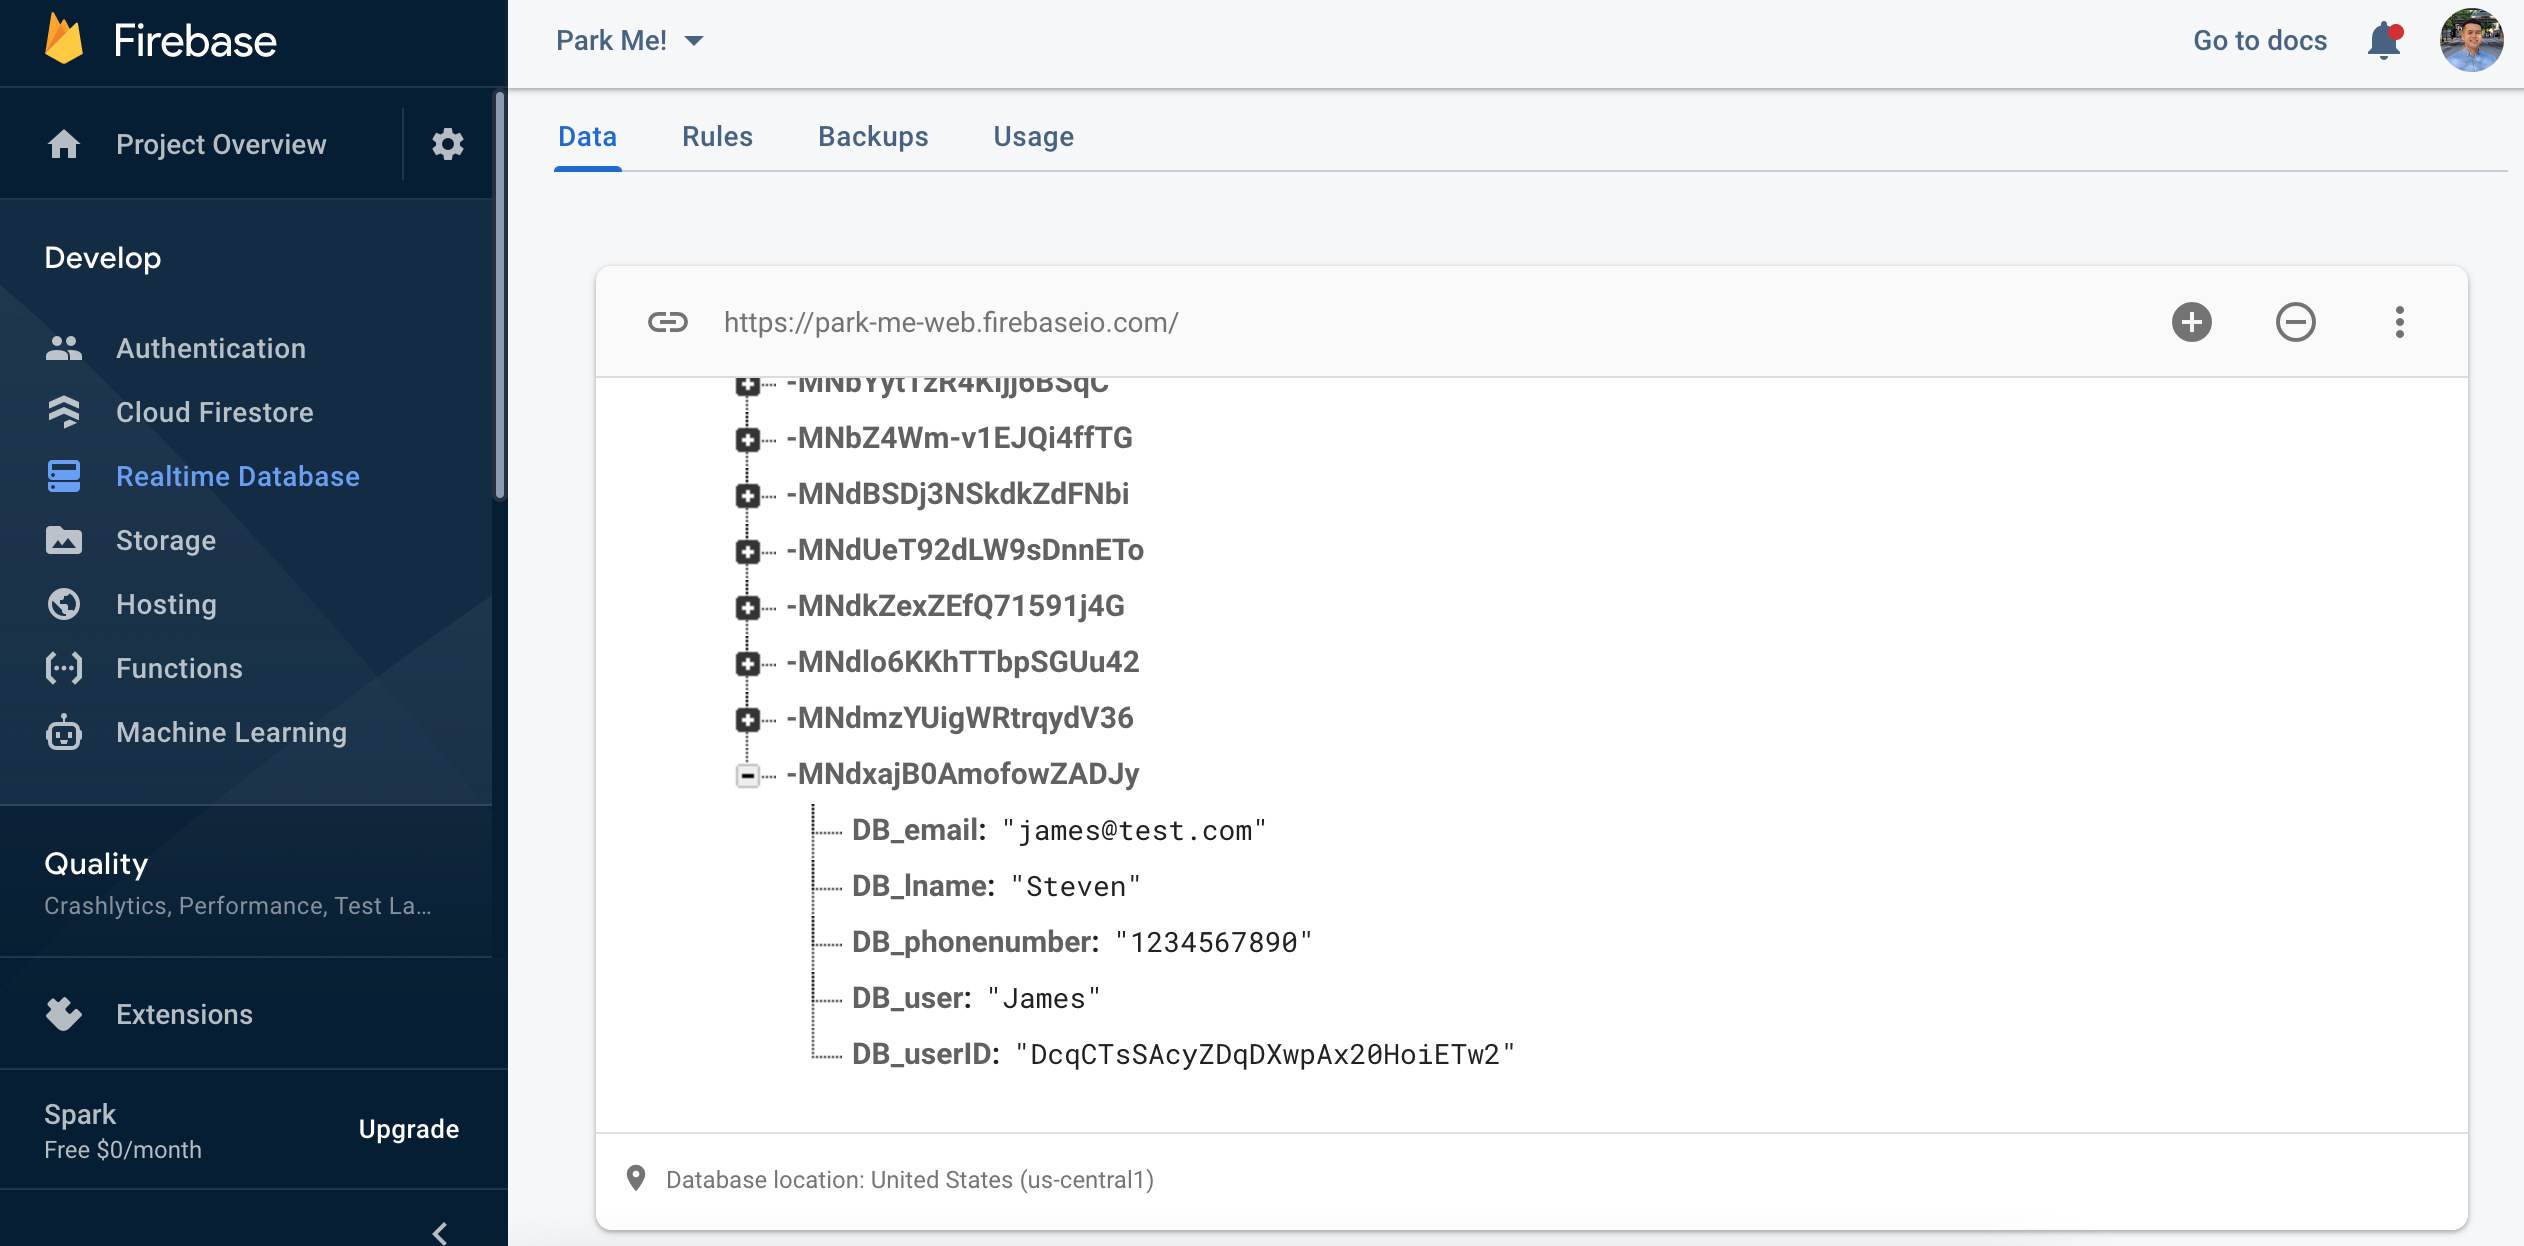The height and width of the screenshot is (1246, 2524).
Task: Select the DB_userID value string
Action: coord(1265,1054)
